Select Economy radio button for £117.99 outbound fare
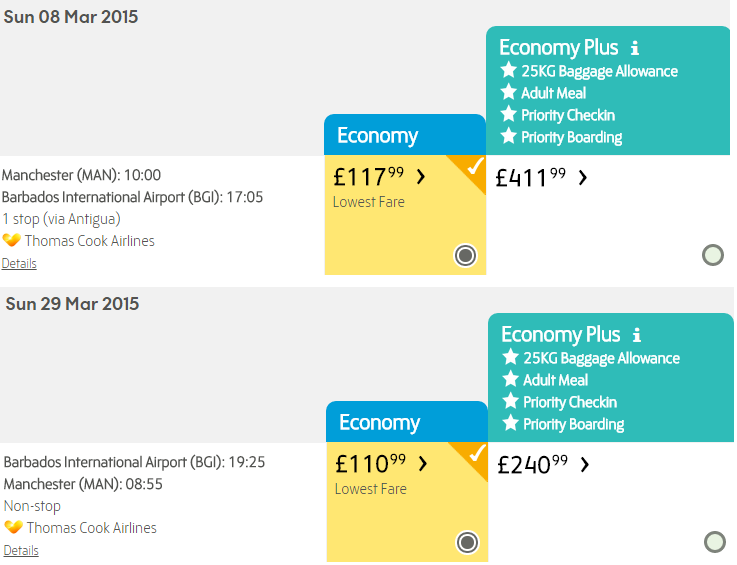 click(x=465, y=255)
